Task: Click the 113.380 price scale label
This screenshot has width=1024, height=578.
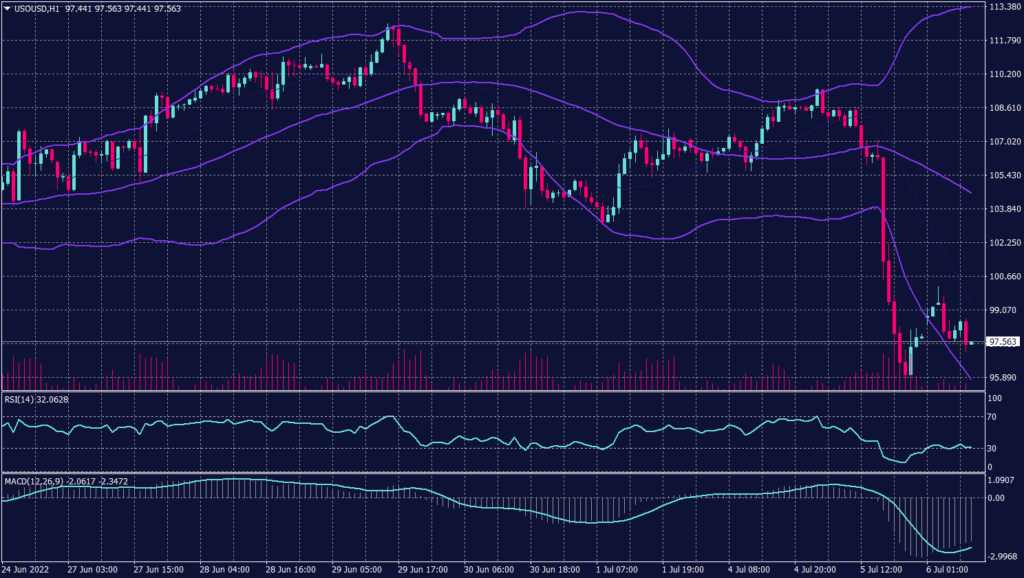Action: coord(1001,6)
